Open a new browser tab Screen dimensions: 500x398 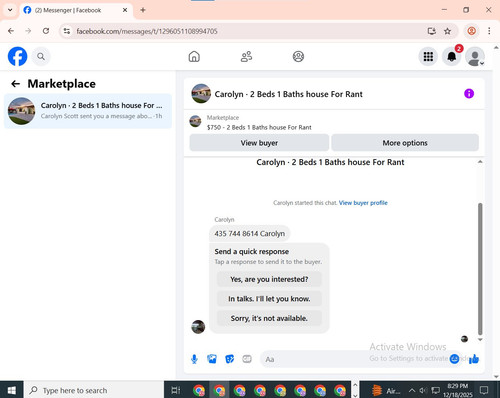coord(143,10)
